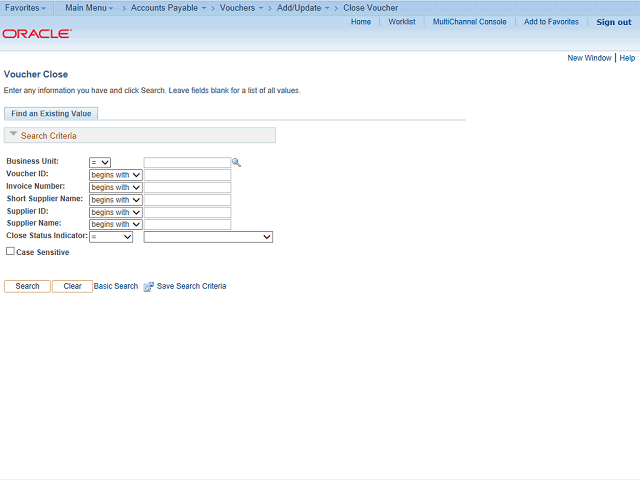Click the Business Unit input field
Viewport: 640px width, 480px height.
tap(187, 162)
